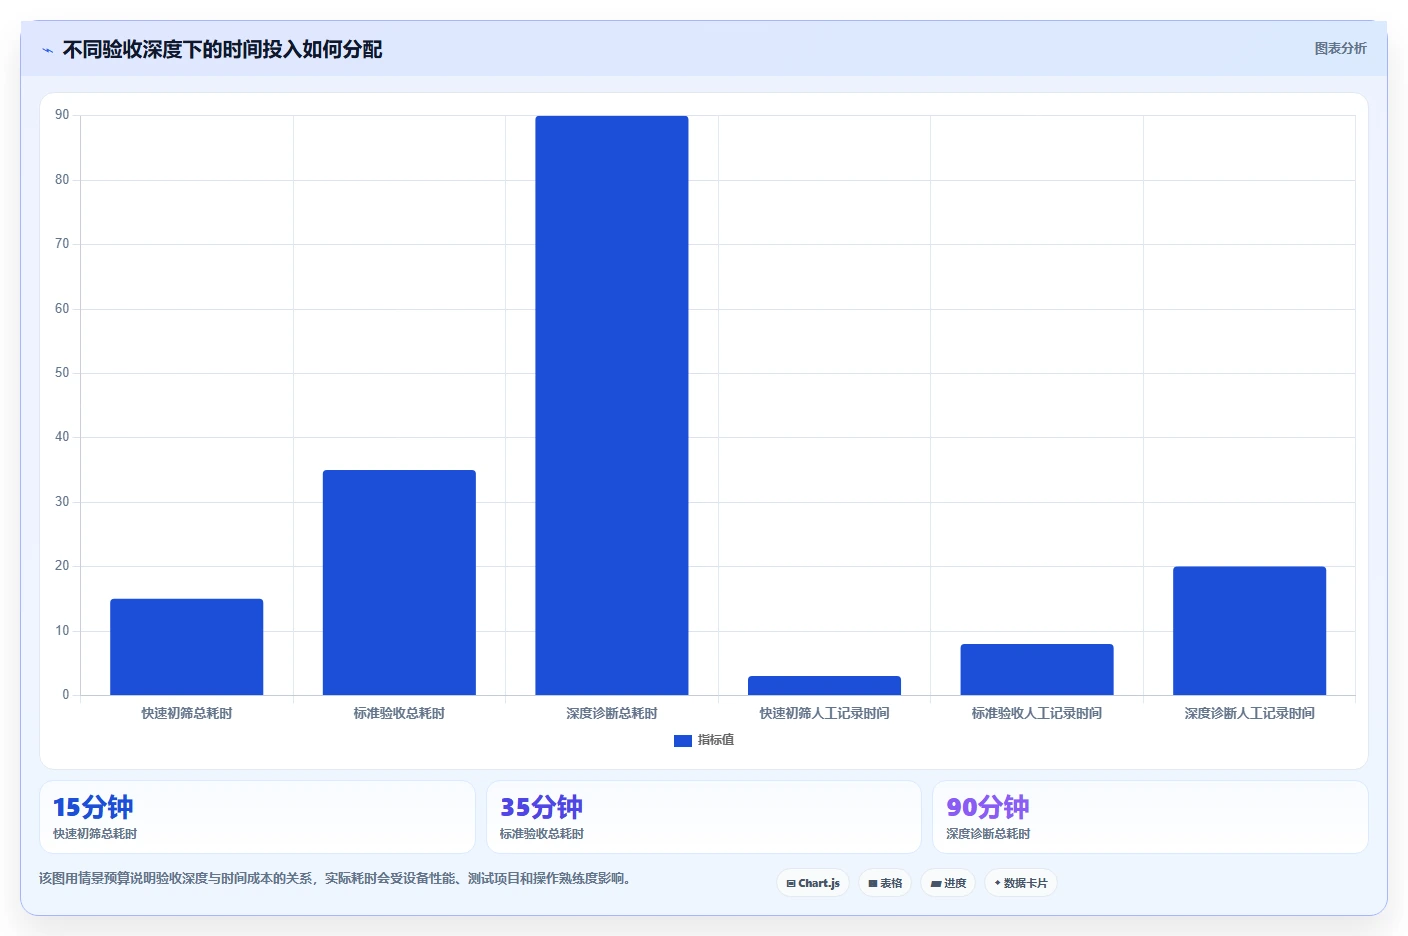Click the 15分钟 card value

tap(93, 807)
